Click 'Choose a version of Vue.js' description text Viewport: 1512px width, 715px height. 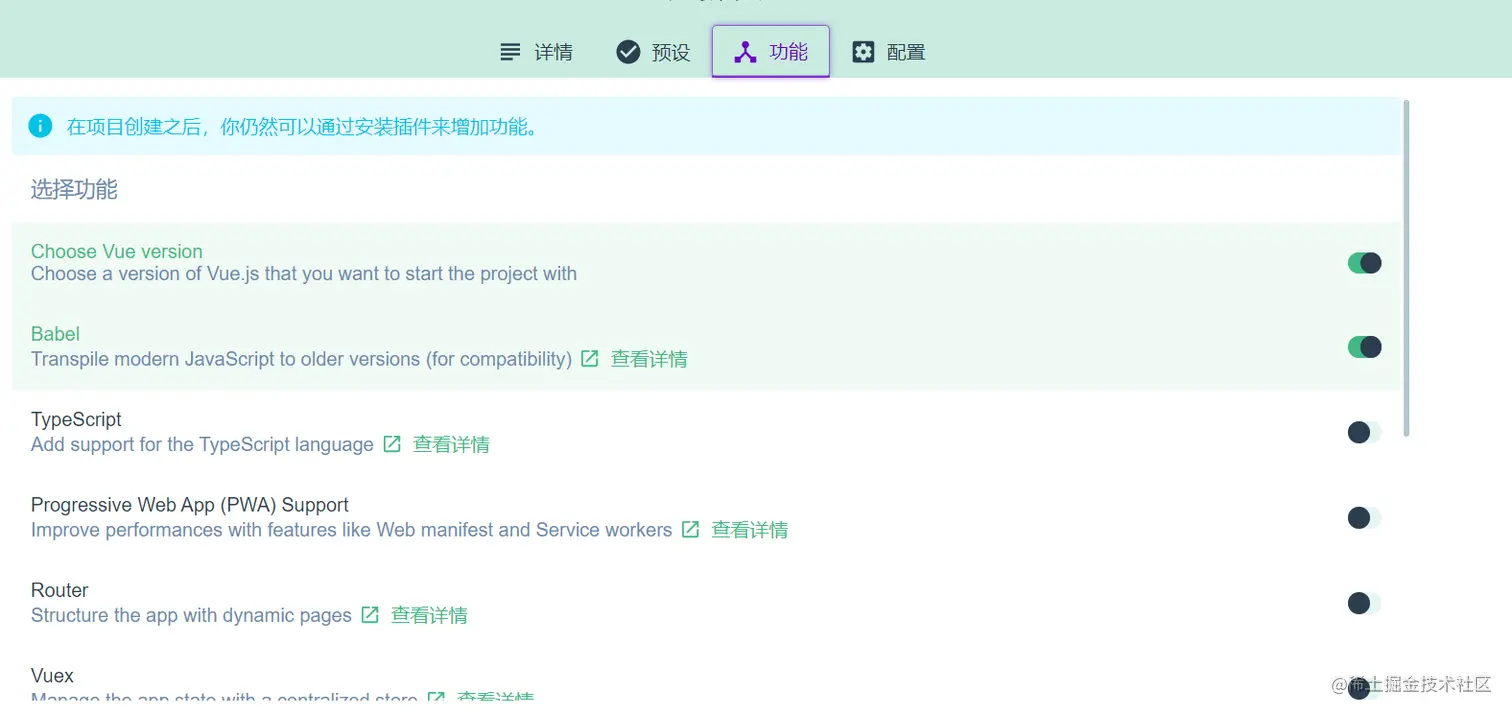pos(304,274)
